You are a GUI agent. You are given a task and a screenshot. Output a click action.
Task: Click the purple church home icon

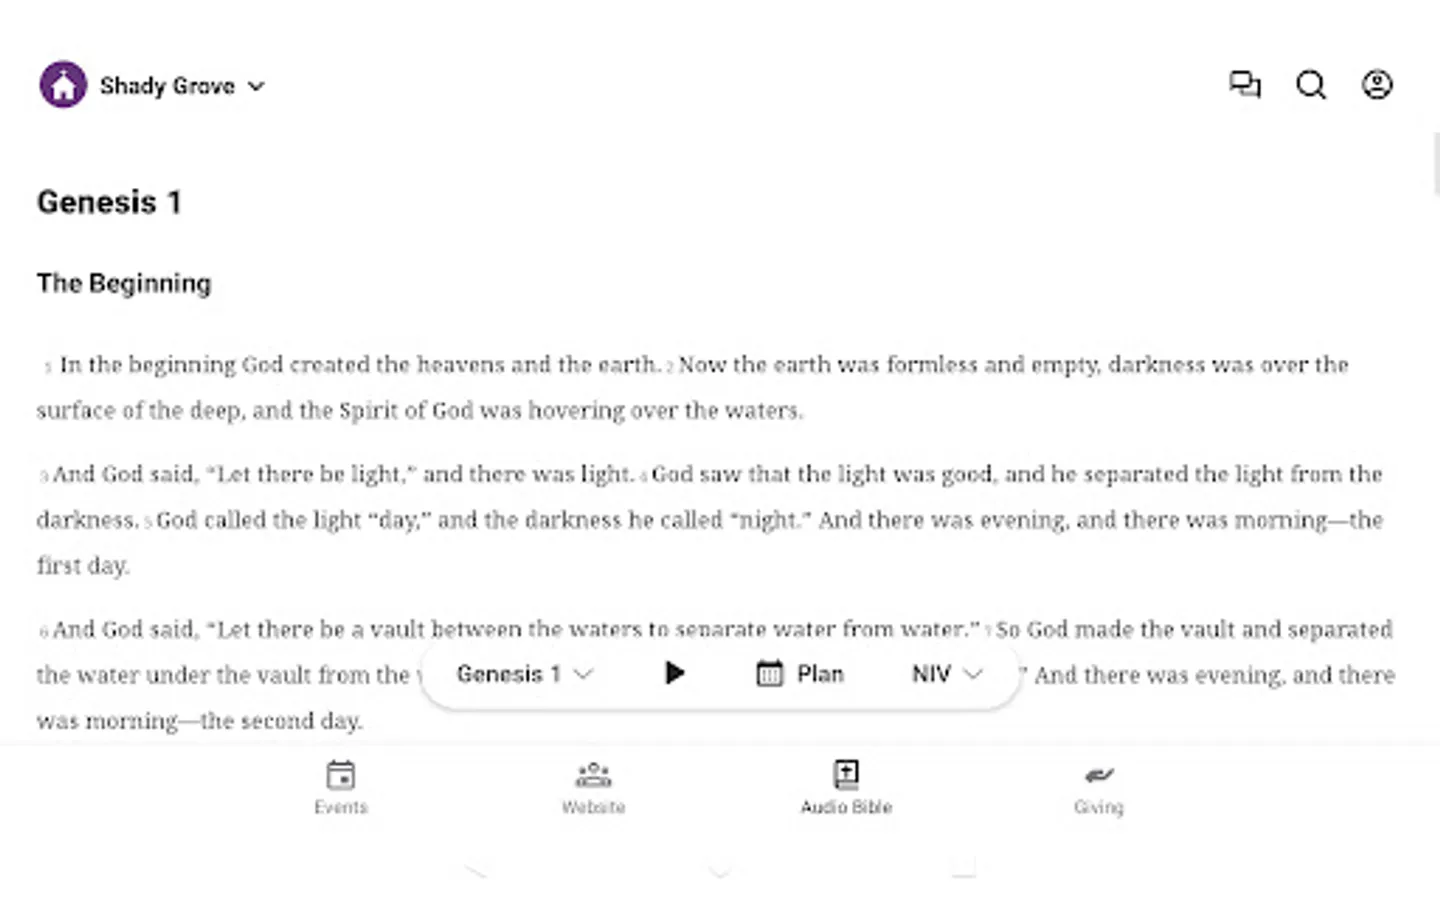click(63, 85)
